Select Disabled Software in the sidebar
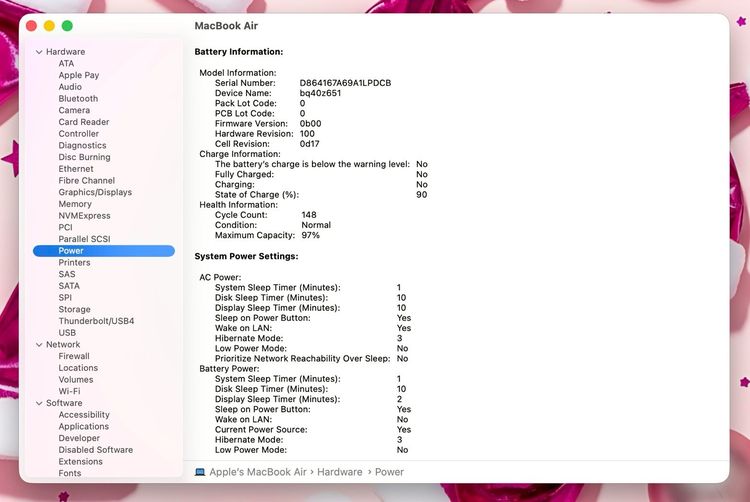The image size is (750, 502). click(x=96, y=450)
